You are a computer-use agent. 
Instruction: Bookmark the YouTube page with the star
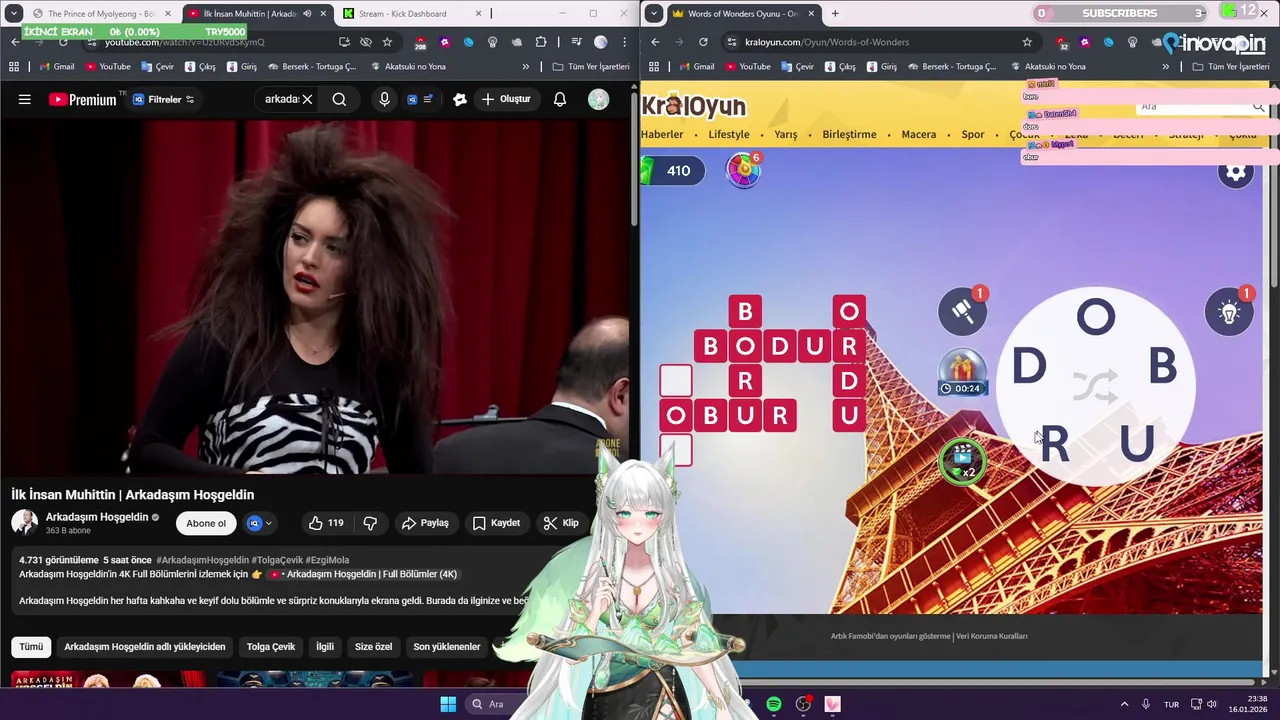pyautogui.click(x=387, y=42)
